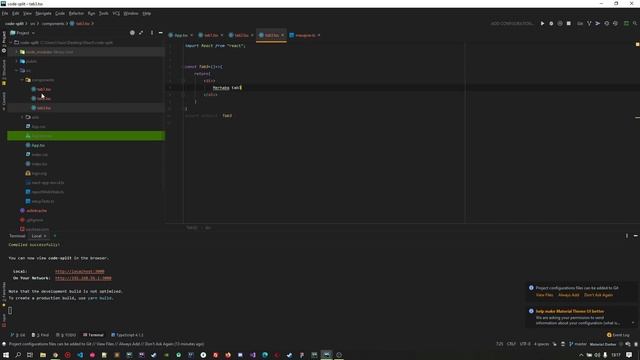Open File Explorer from the taskbar

tap(42, 355)
